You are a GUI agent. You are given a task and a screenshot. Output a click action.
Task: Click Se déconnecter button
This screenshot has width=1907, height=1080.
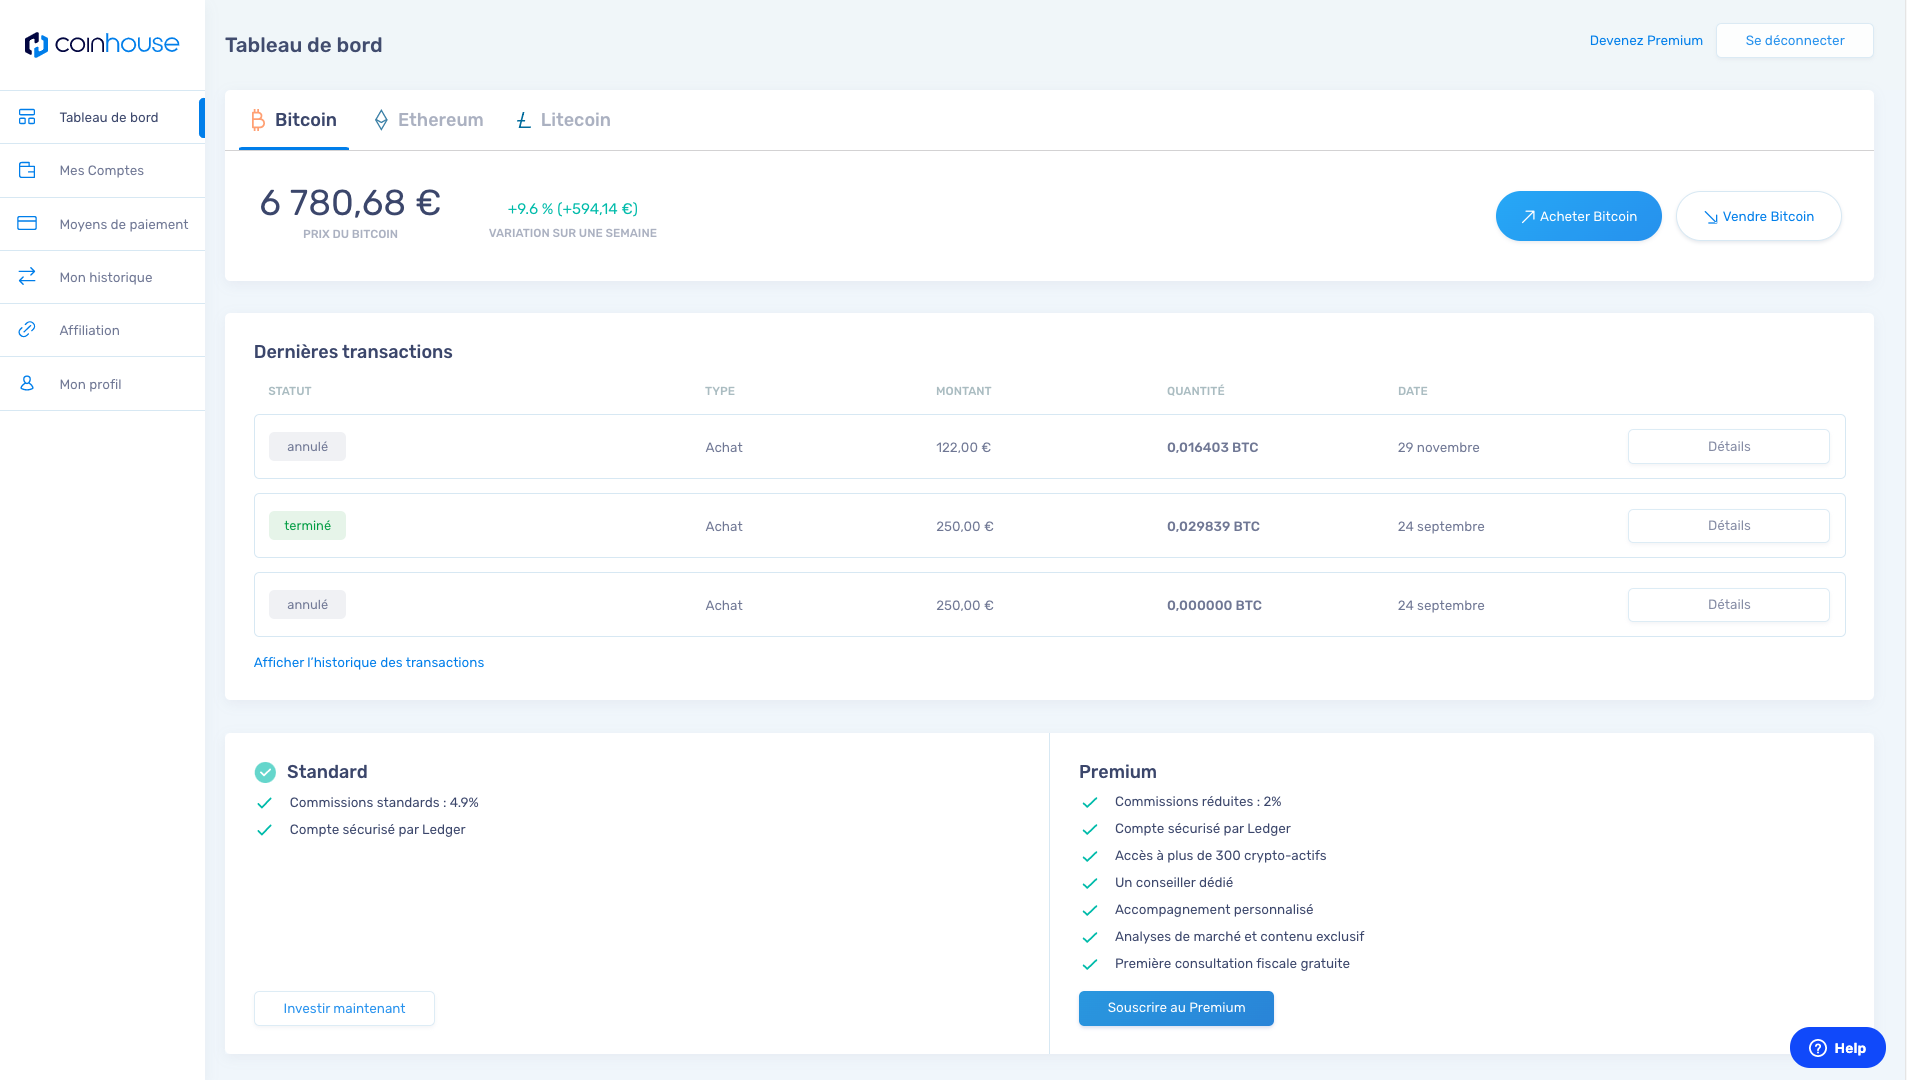click(1795, 40)
